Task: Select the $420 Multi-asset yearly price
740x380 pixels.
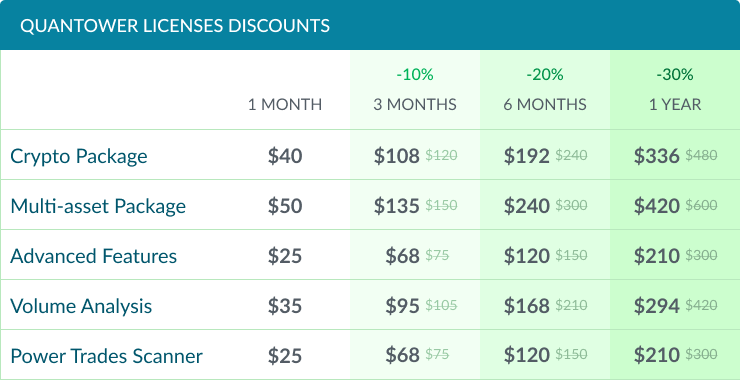Action: pos(656,206)
